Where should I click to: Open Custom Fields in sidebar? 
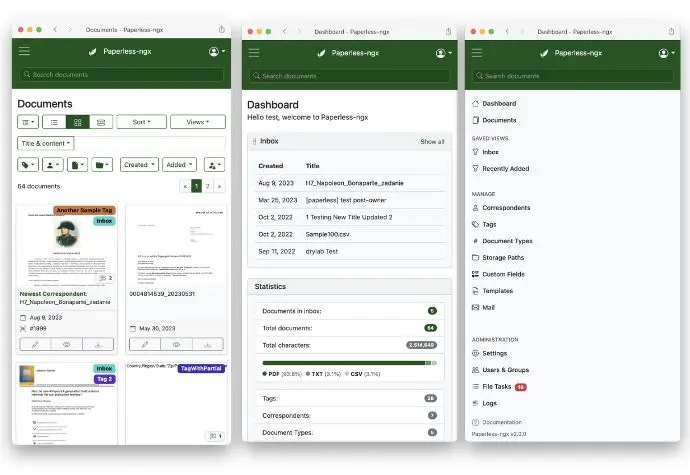pos(499,274)
